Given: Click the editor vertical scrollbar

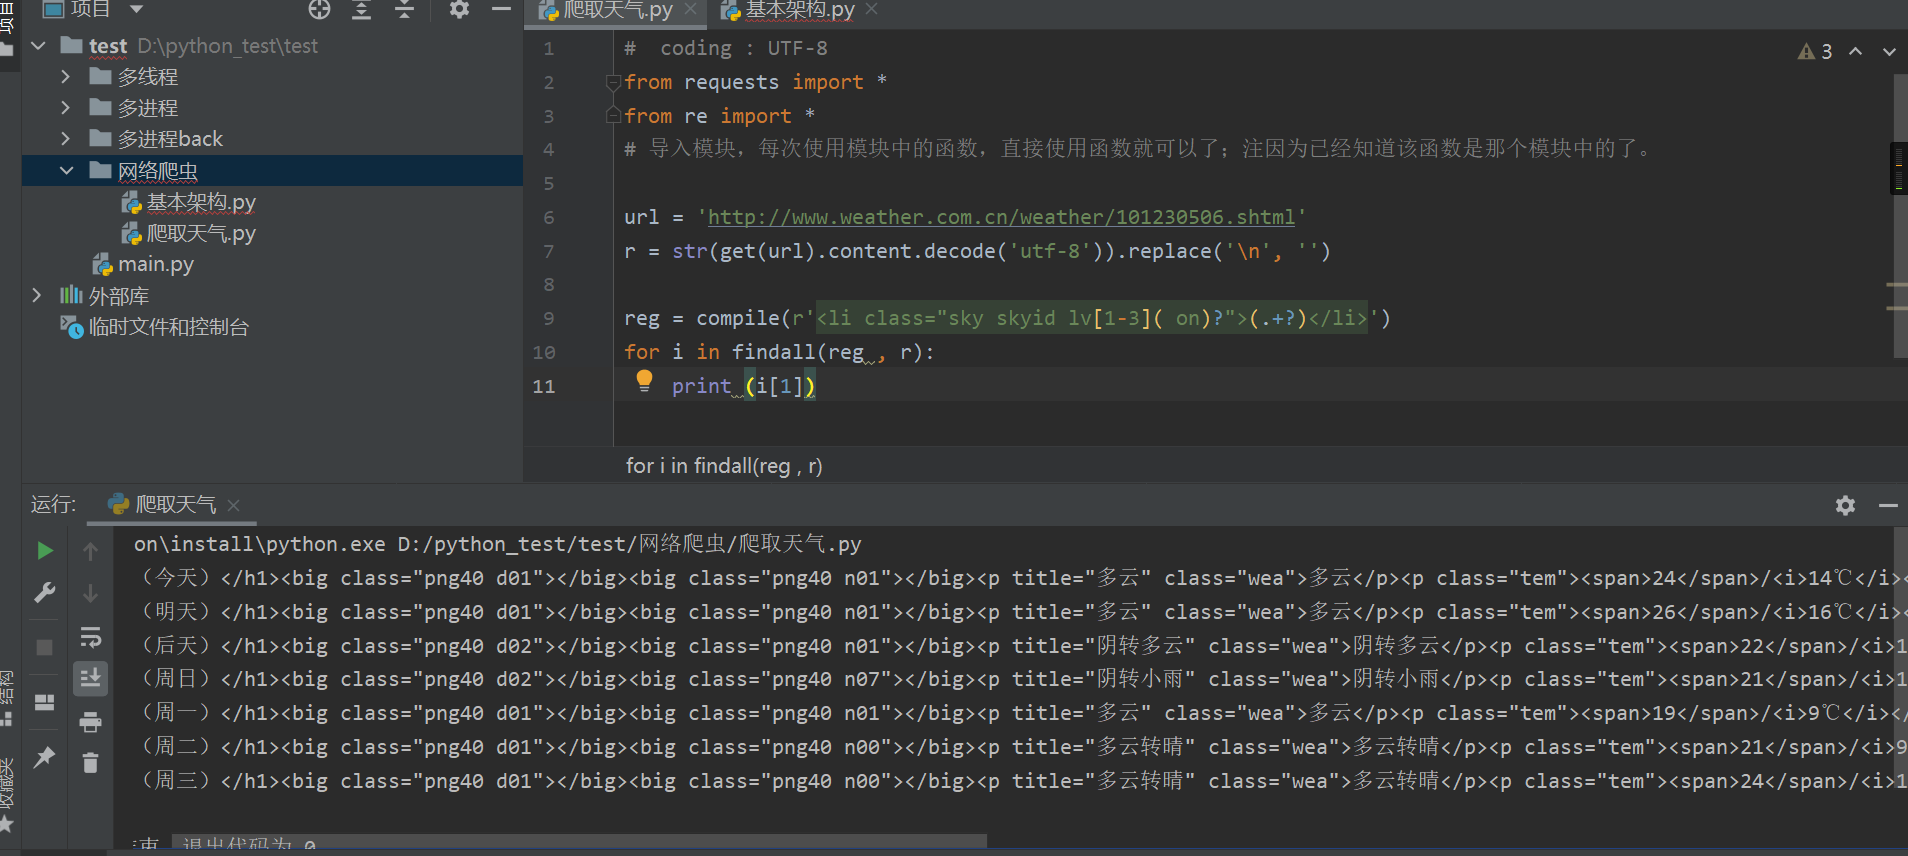Looking at the screenshot, I should click(1900, 215).
